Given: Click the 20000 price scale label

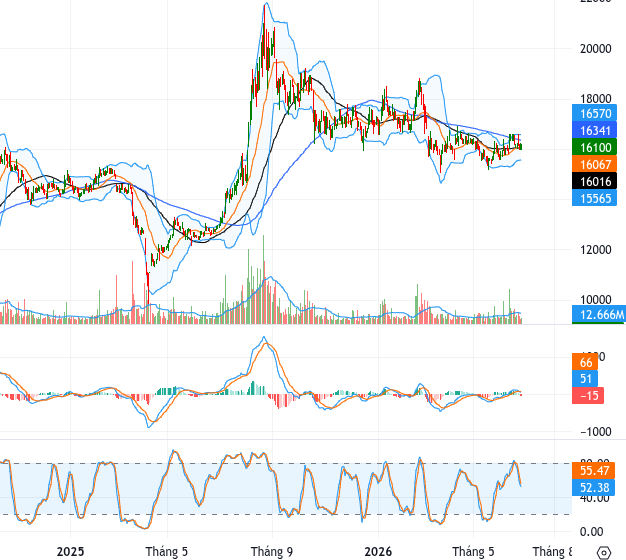Looking at the screenshot, I should click(x=595, y=49).
